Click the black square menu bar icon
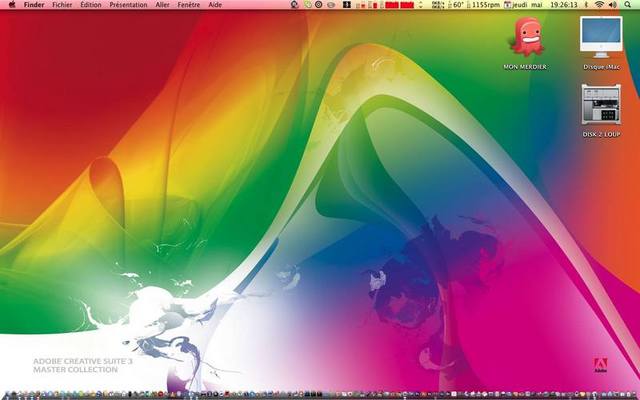The width and height of the screenshot is (640, 400). pos(347,5)
